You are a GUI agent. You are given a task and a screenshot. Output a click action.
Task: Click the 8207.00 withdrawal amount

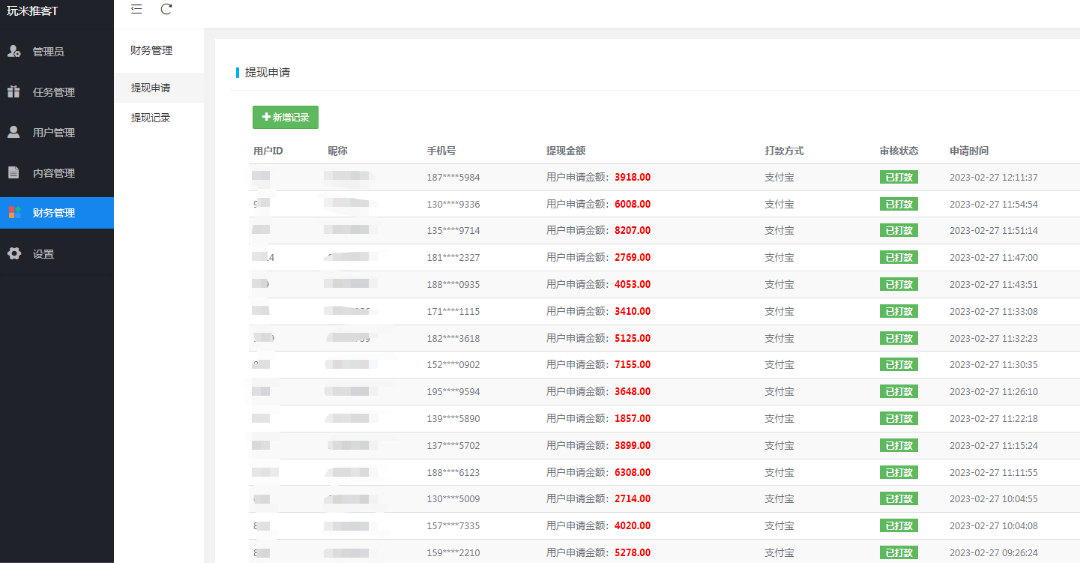632,231
